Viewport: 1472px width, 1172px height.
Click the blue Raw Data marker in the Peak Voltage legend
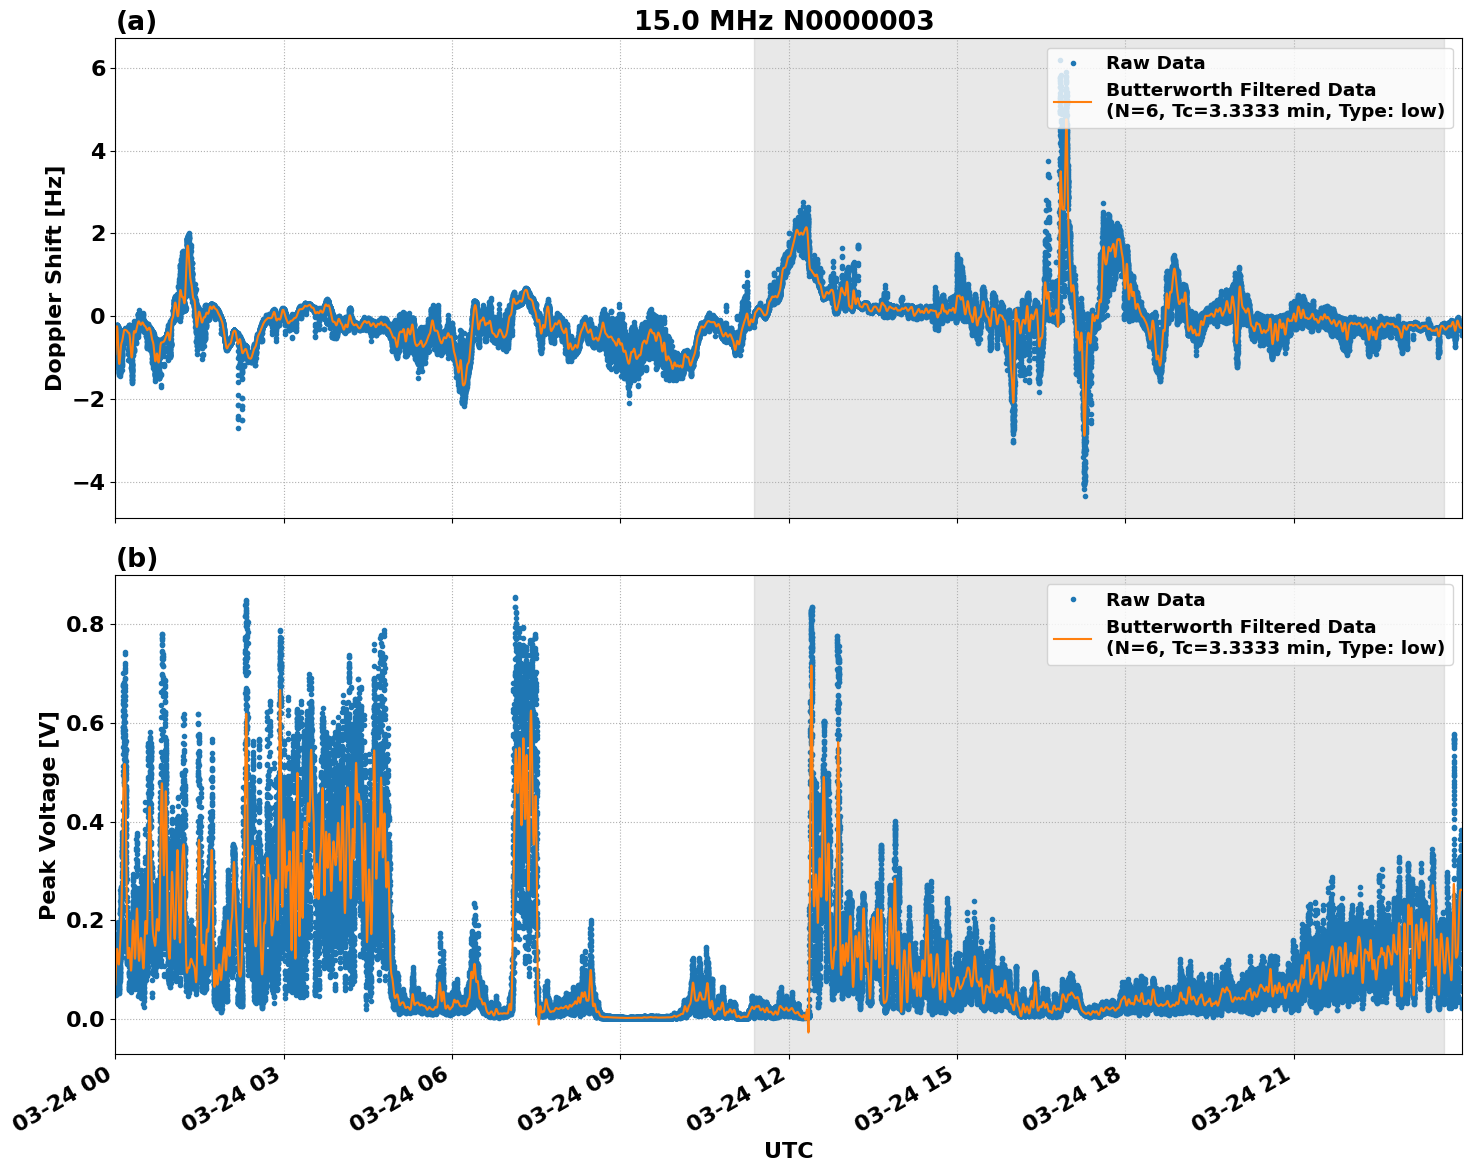pyautogui.click(x=1073, y=601)
